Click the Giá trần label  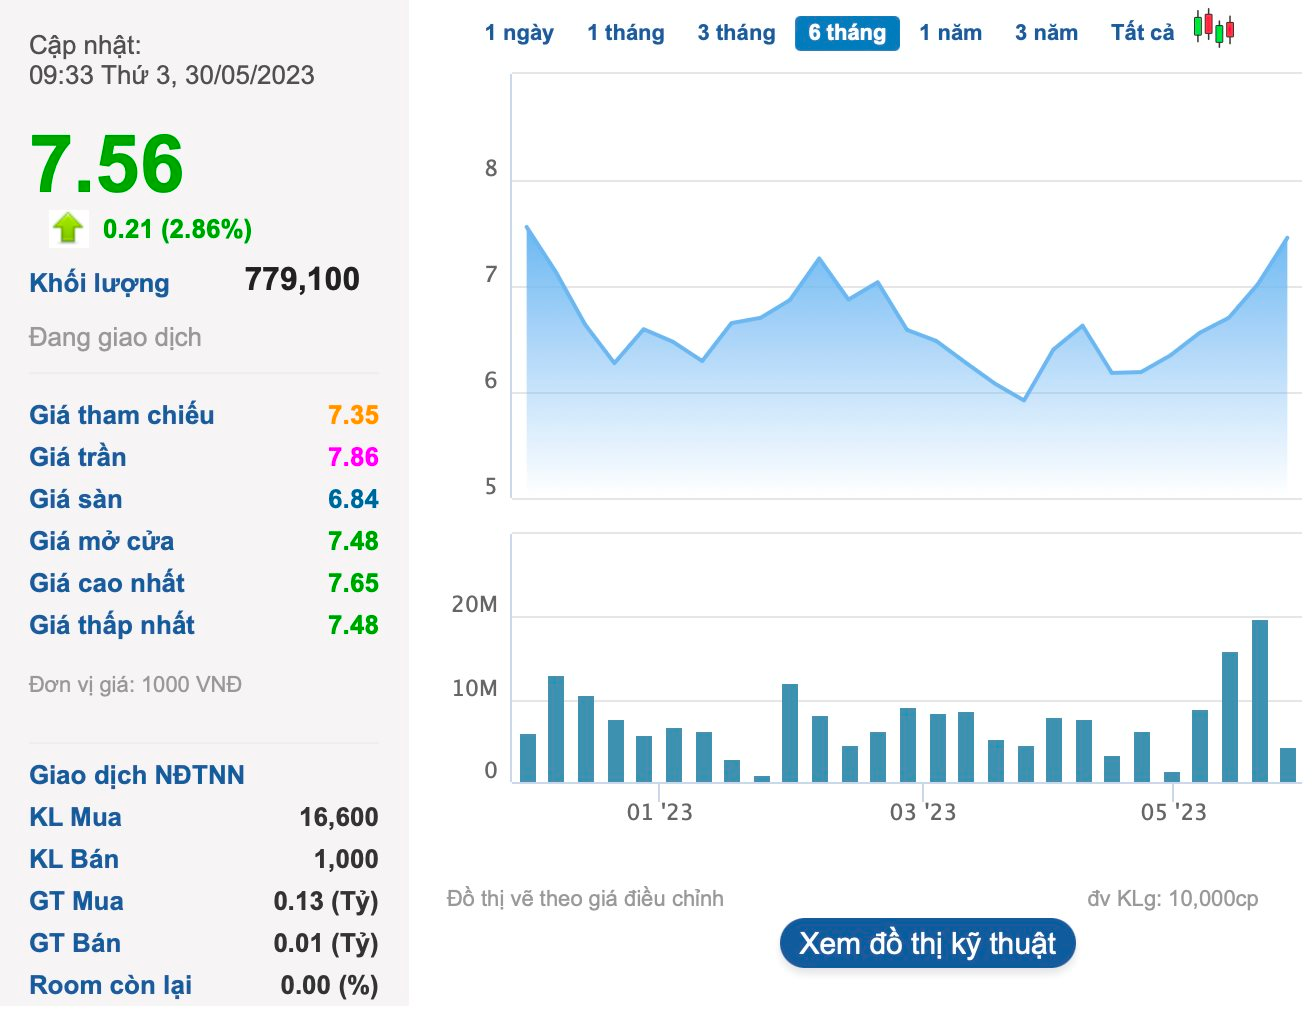[78, 457]
